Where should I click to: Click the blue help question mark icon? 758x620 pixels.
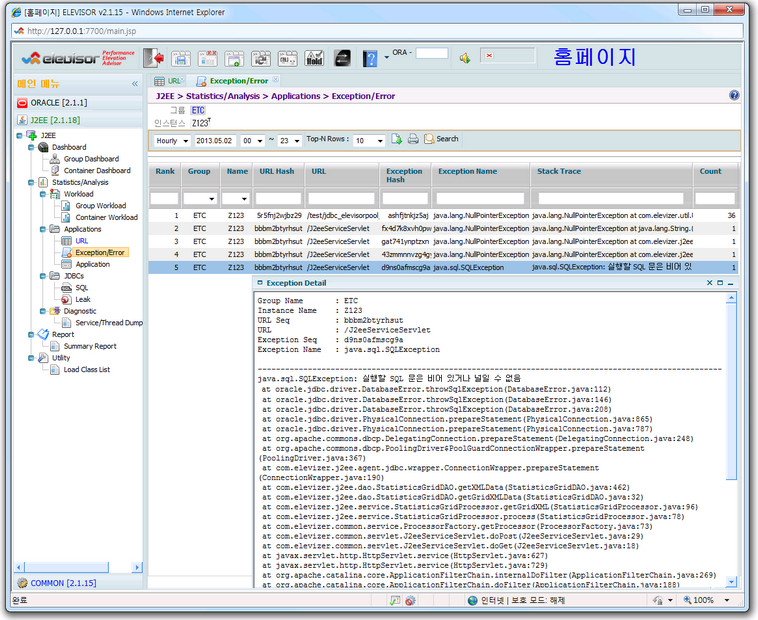click(734, 95)
